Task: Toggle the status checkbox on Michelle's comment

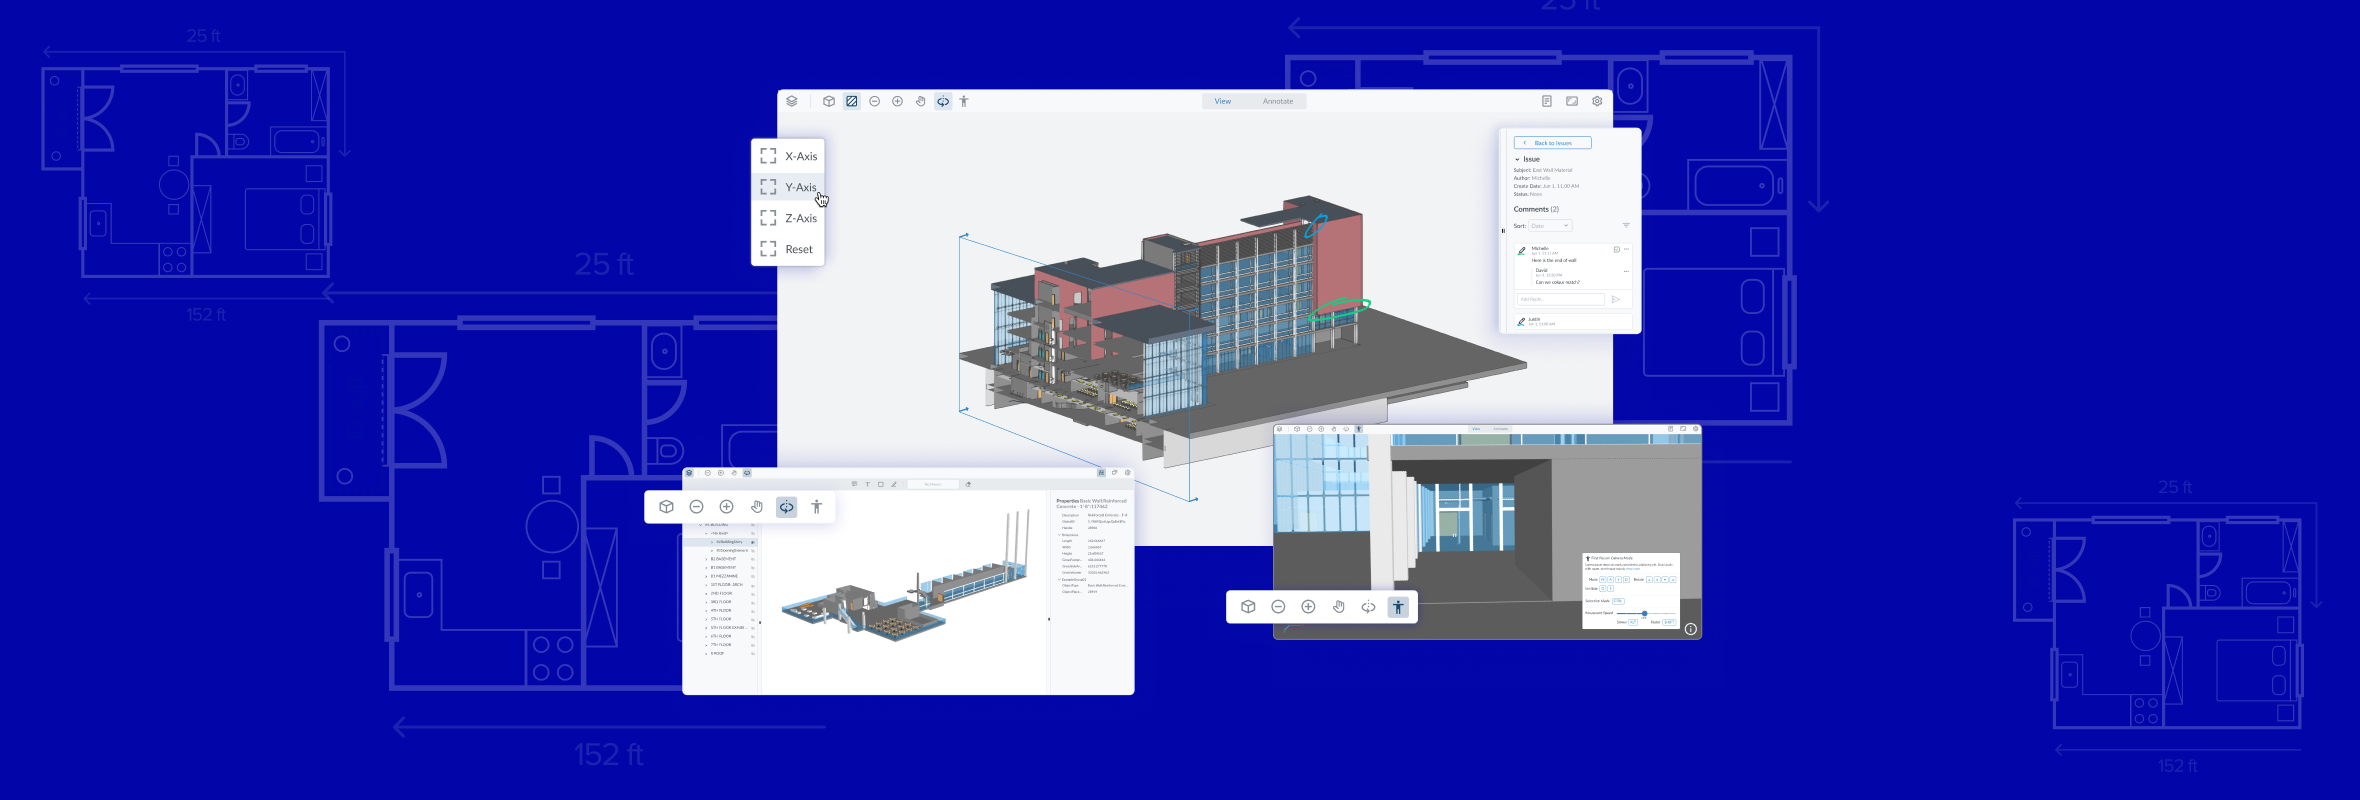Action: (x=1617, y=250)
